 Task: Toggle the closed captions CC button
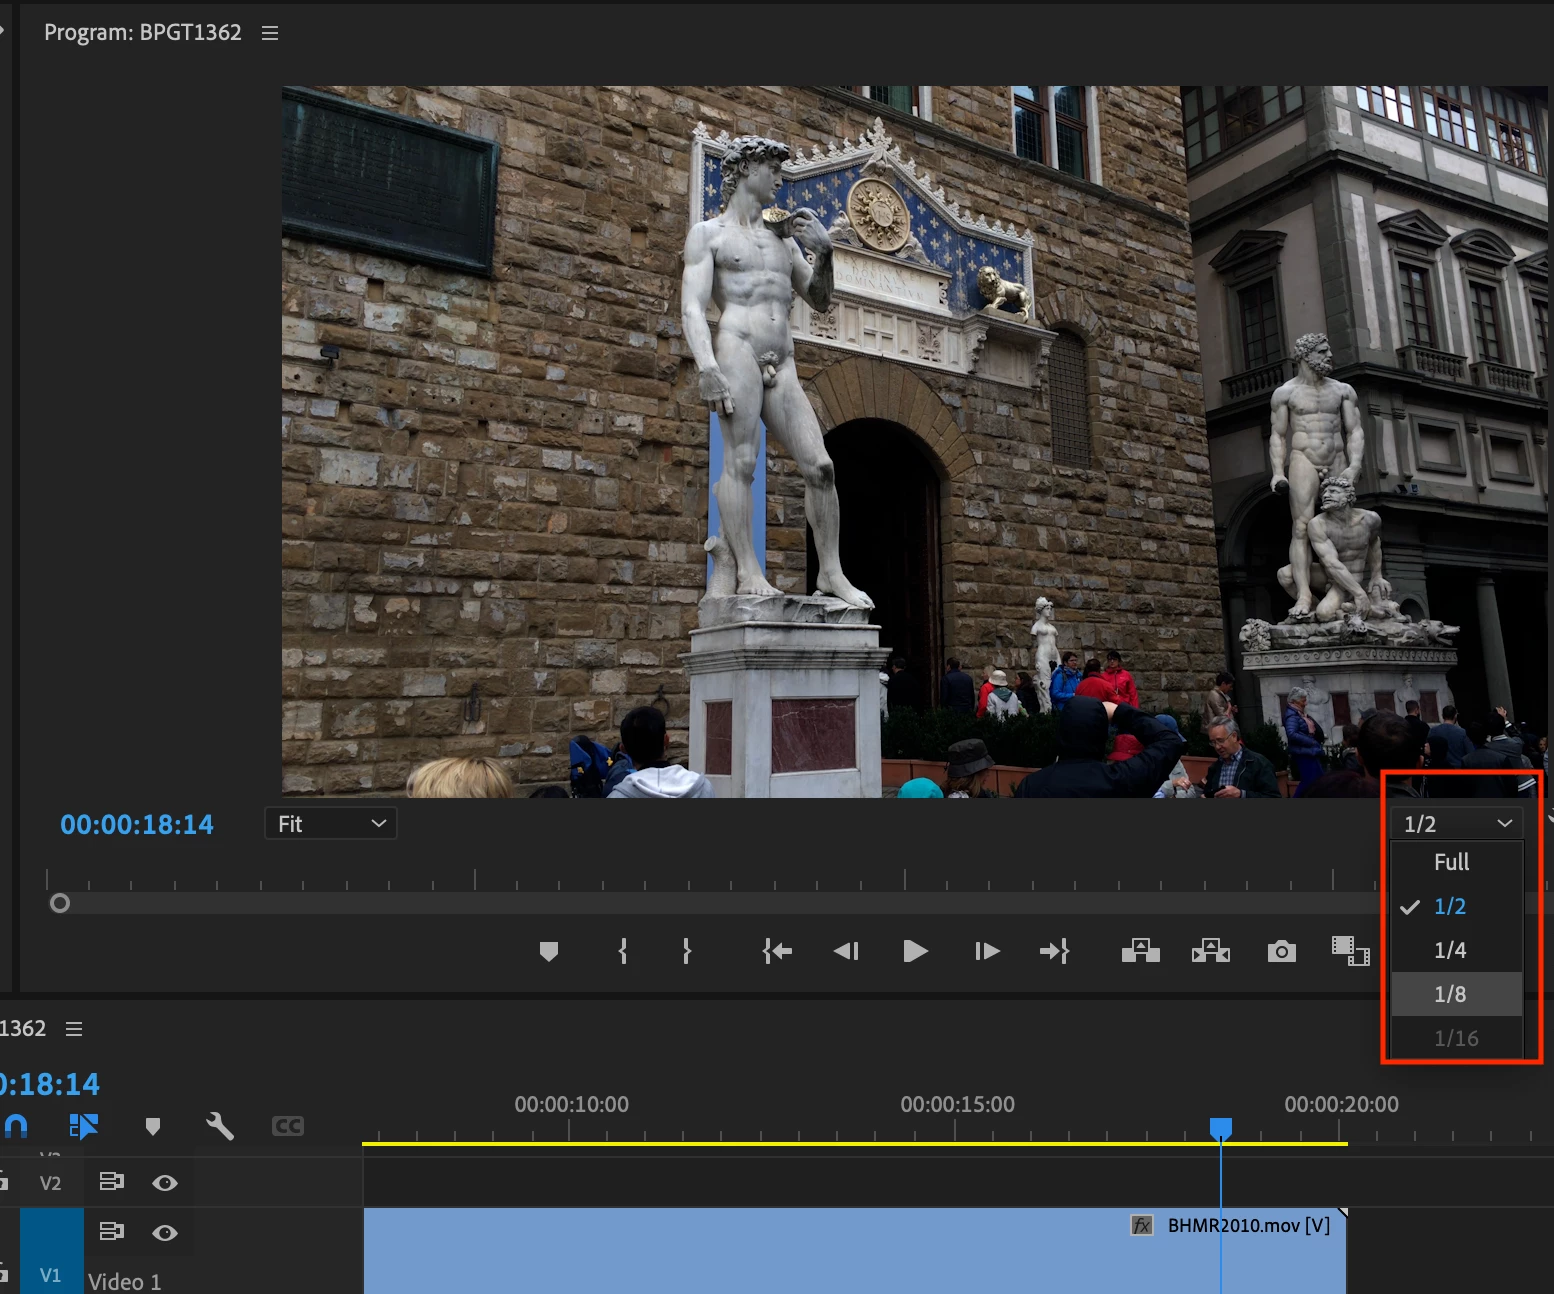[x=288, y=1127]
